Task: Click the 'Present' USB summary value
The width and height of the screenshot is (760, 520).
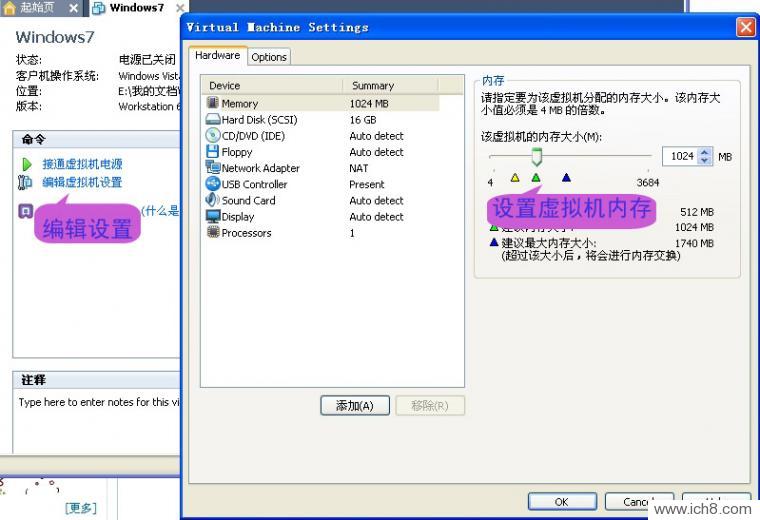Action: [x=366, y=184]
